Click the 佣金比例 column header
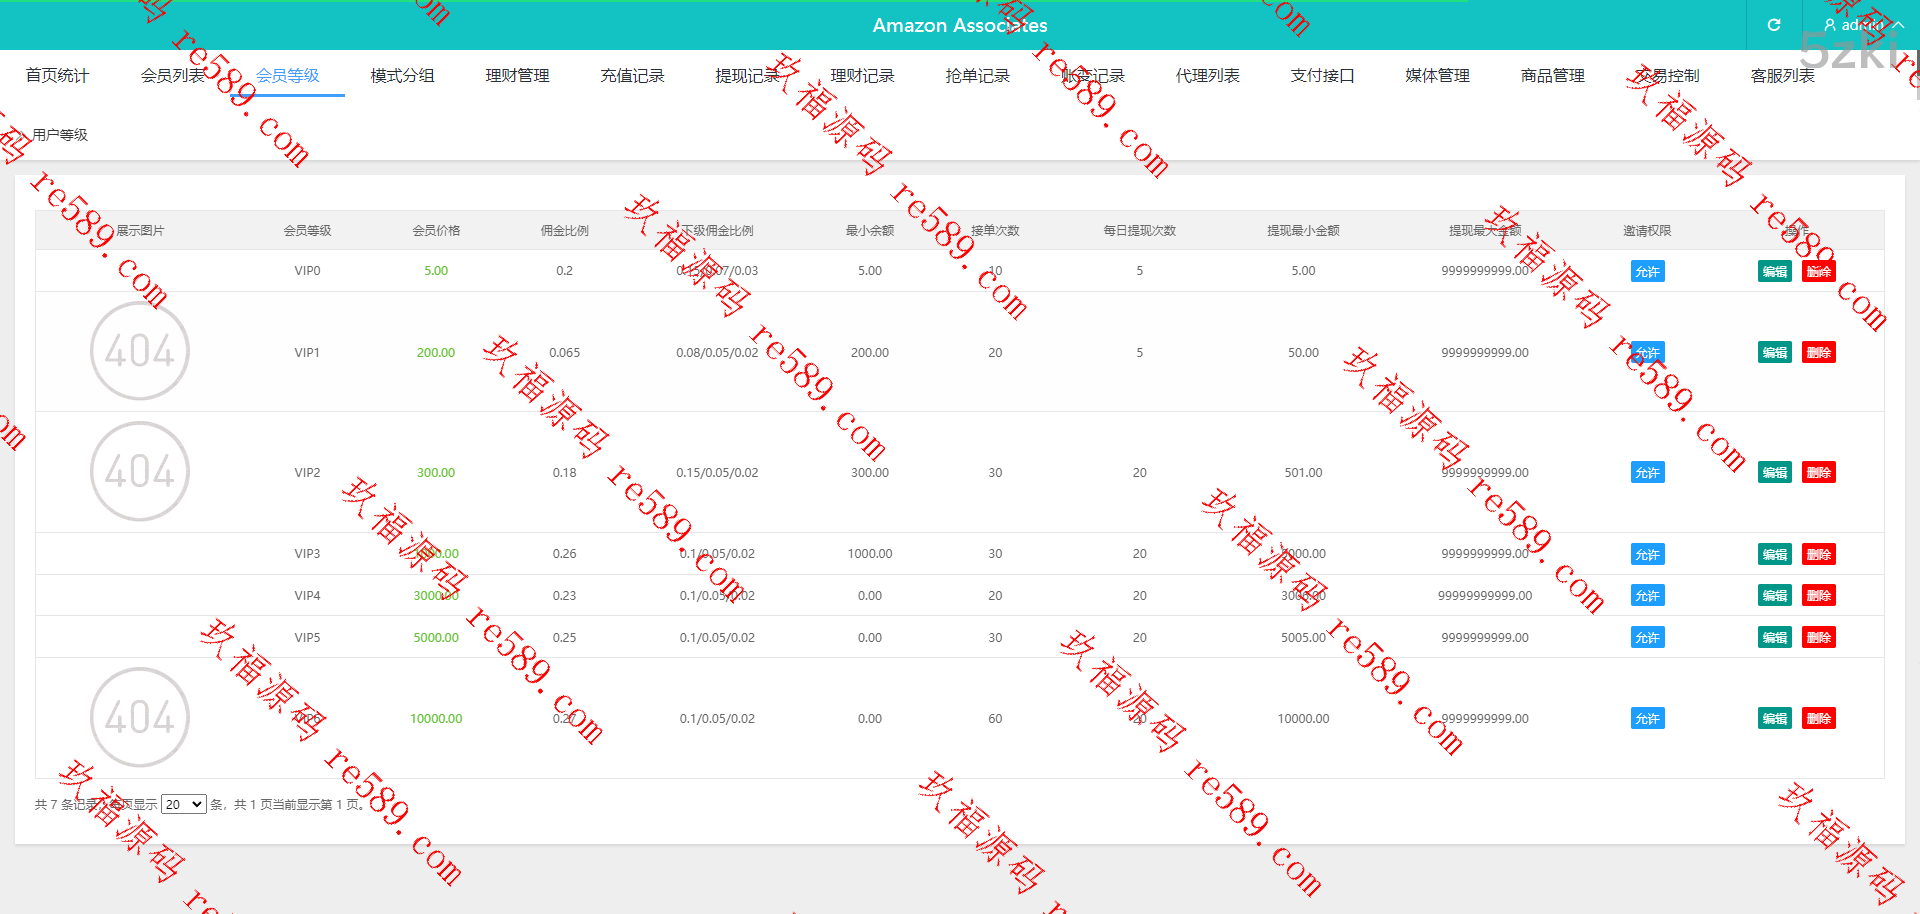The width and height of the screenshot is (1920, 914). (x=565, y=230)
